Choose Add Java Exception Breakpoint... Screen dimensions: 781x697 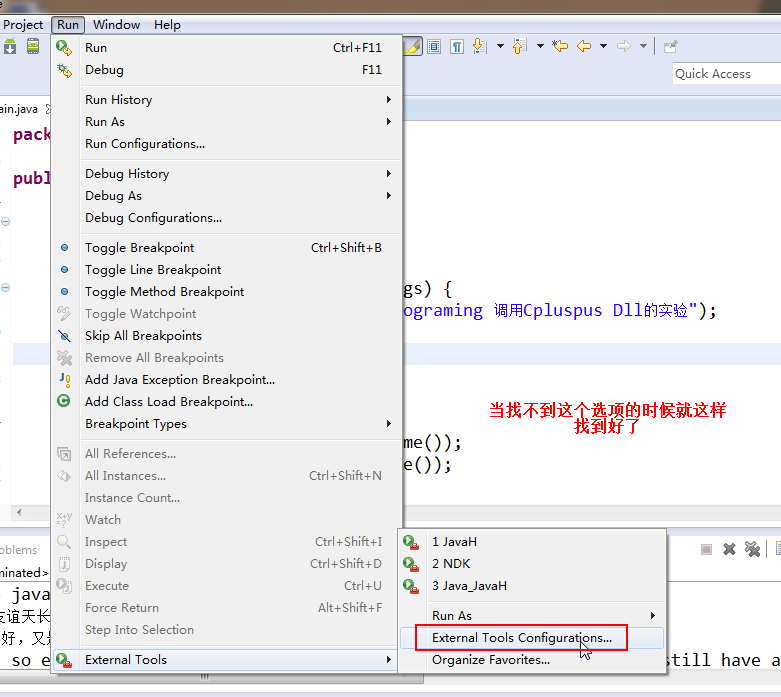click(x=227, y=380)
